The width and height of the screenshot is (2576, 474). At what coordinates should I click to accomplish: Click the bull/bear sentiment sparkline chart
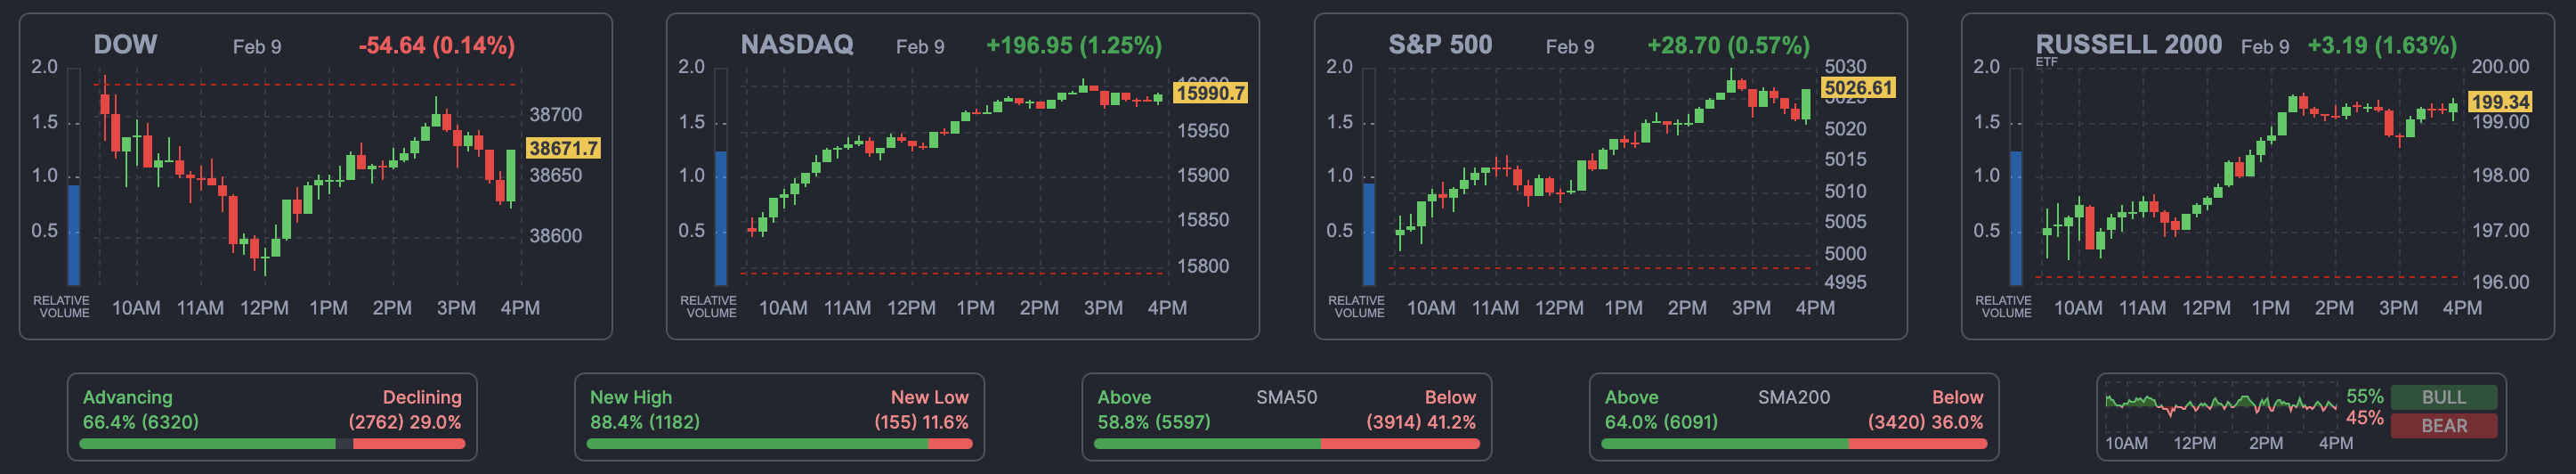(x=2220, y=405)
